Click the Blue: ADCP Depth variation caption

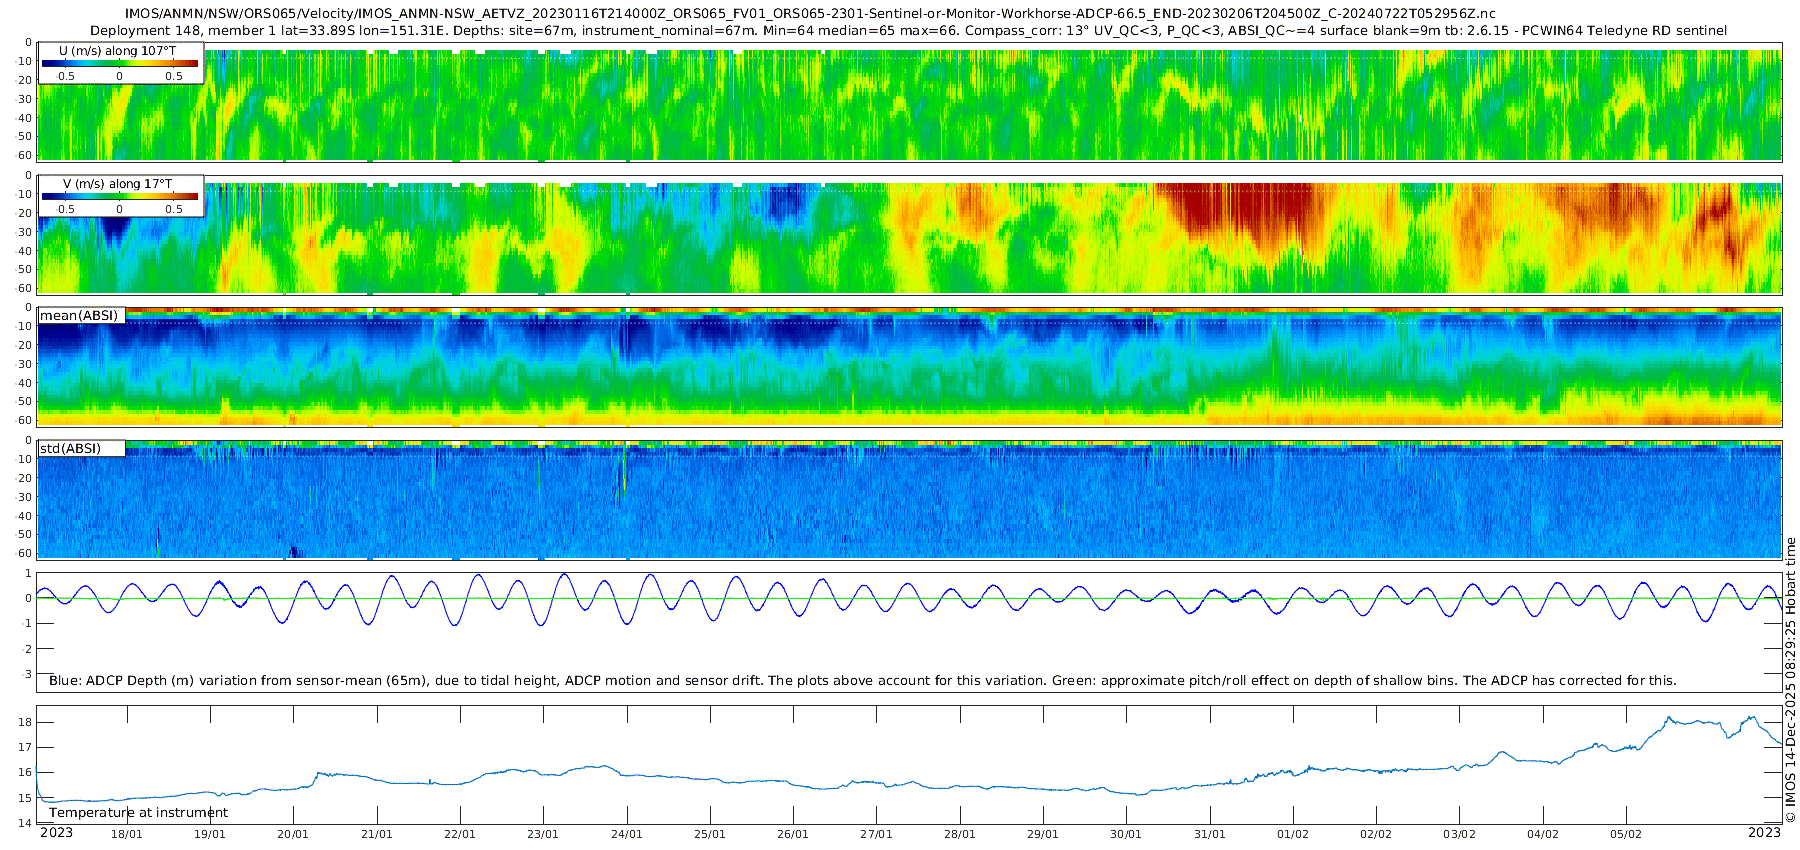click(x=862, y=681)
